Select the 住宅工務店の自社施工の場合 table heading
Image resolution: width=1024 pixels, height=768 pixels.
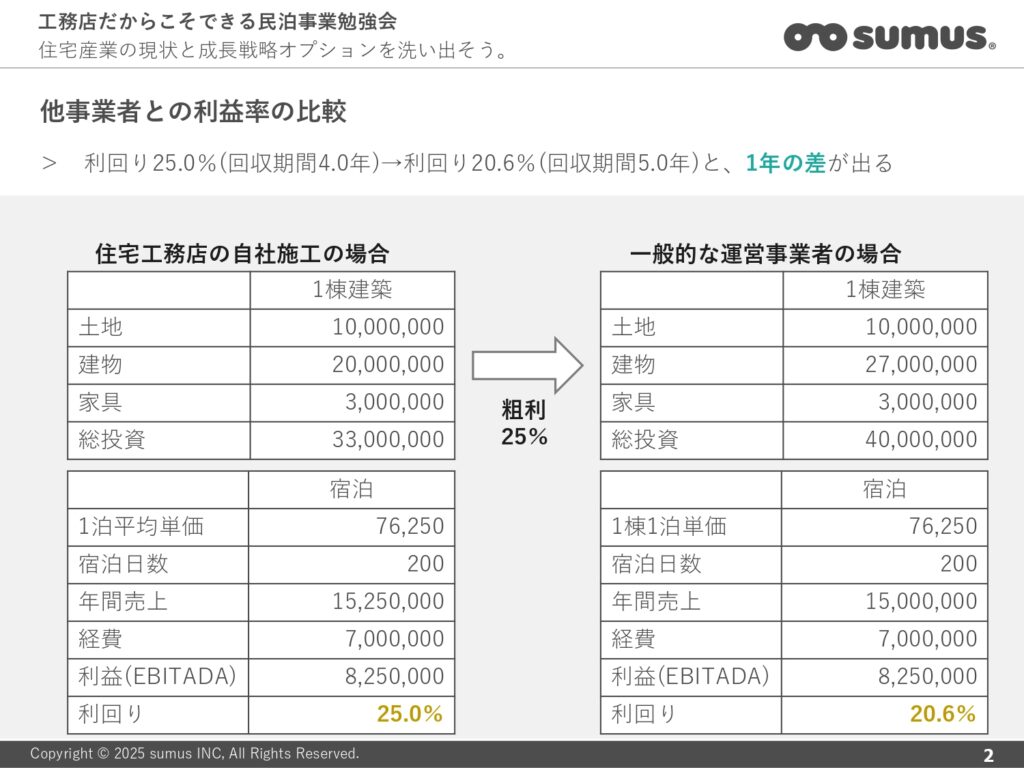click(x=242, y=253)
